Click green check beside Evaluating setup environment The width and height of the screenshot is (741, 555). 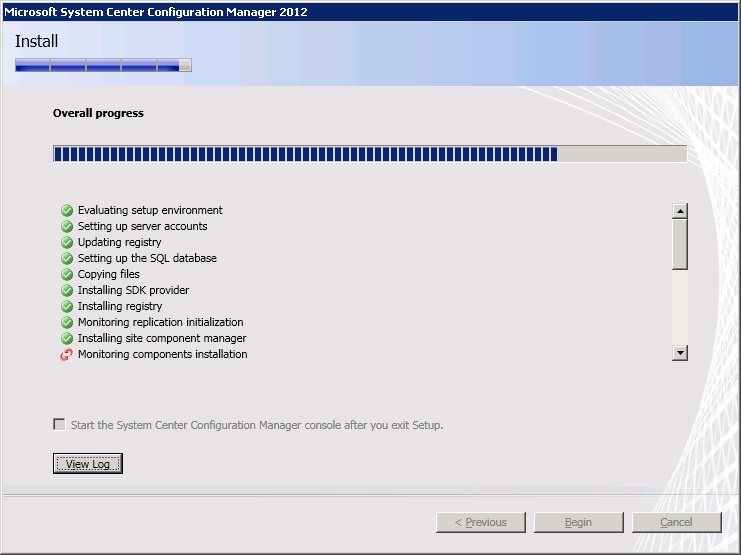click(67, 210)
